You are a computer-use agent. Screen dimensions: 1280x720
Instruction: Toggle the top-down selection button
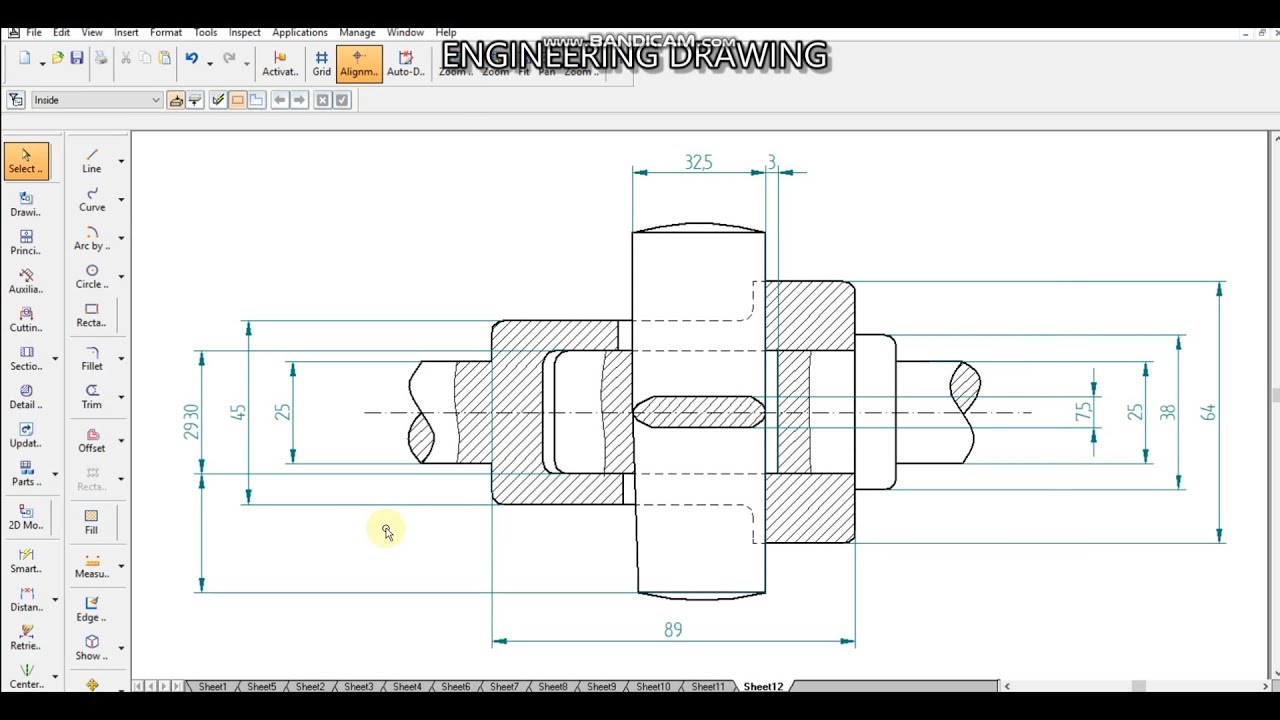point(176,100)
